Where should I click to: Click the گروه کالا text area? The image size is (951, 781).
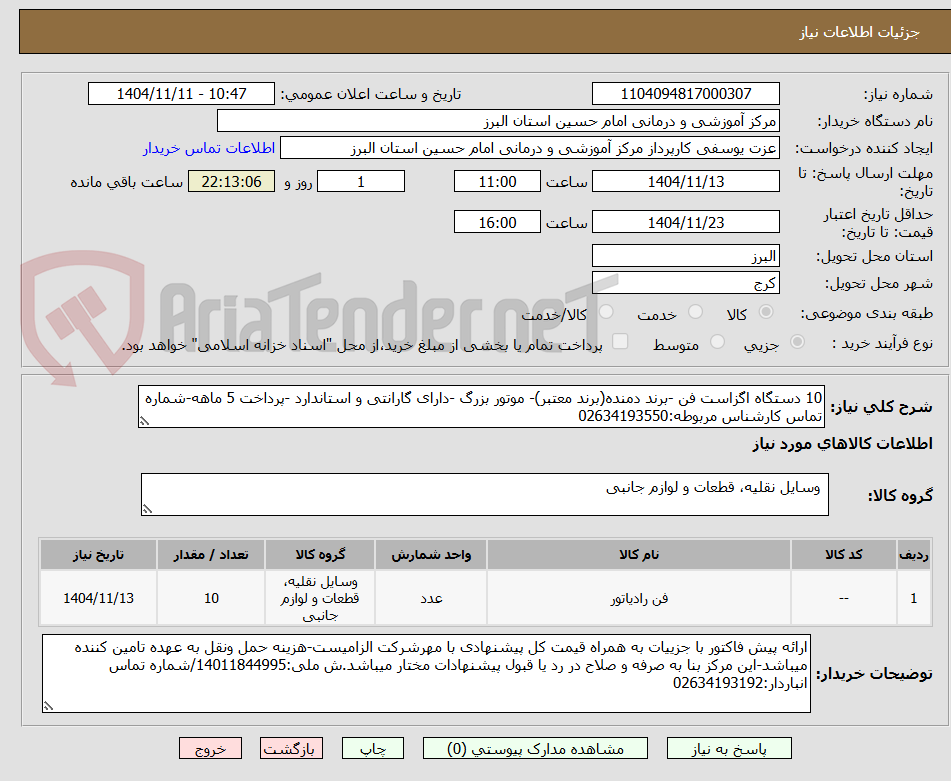[x=485, y=495]
